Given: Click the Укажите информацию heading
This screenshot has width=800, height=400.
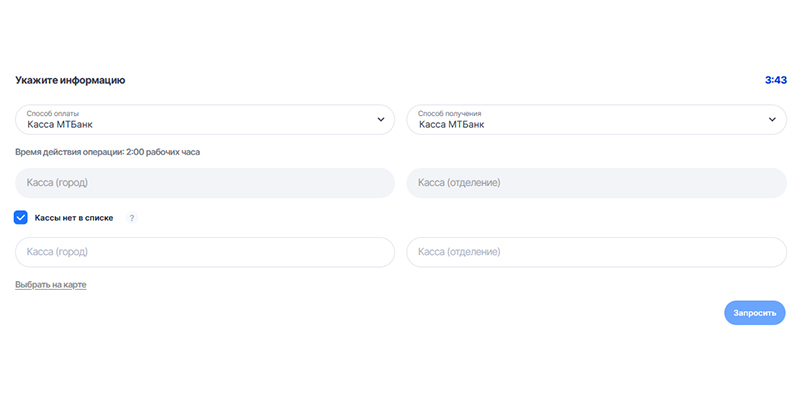Looking at the screenshot, I should pyautogui.click(x=70, y=80).
